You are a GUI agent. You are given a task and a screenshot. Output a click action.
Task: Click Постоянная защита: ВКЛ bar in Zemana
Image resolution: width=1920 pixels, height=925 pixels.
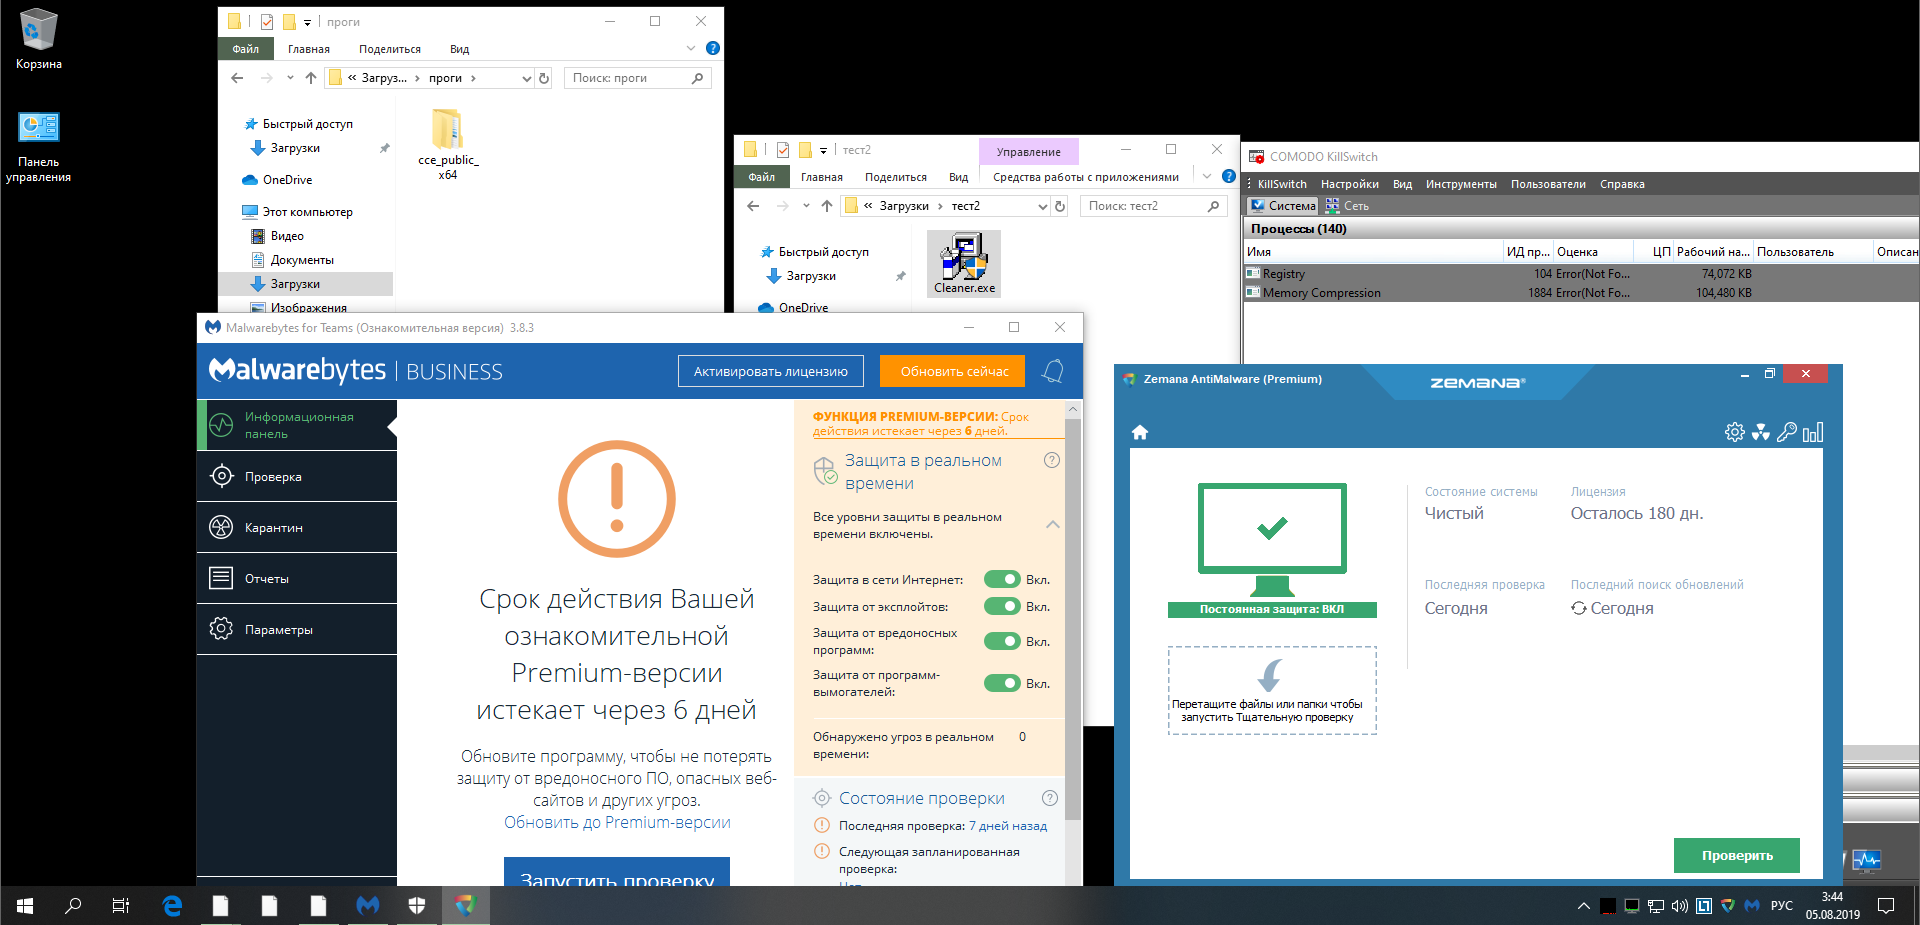(x=1272, y=609)
